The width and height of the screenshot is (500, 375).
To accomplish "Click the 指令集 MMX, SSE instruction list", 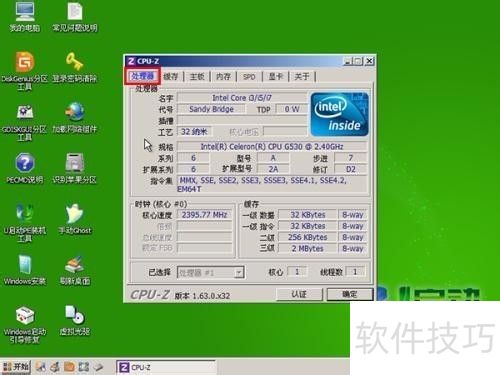I will (x=272, y=185).
